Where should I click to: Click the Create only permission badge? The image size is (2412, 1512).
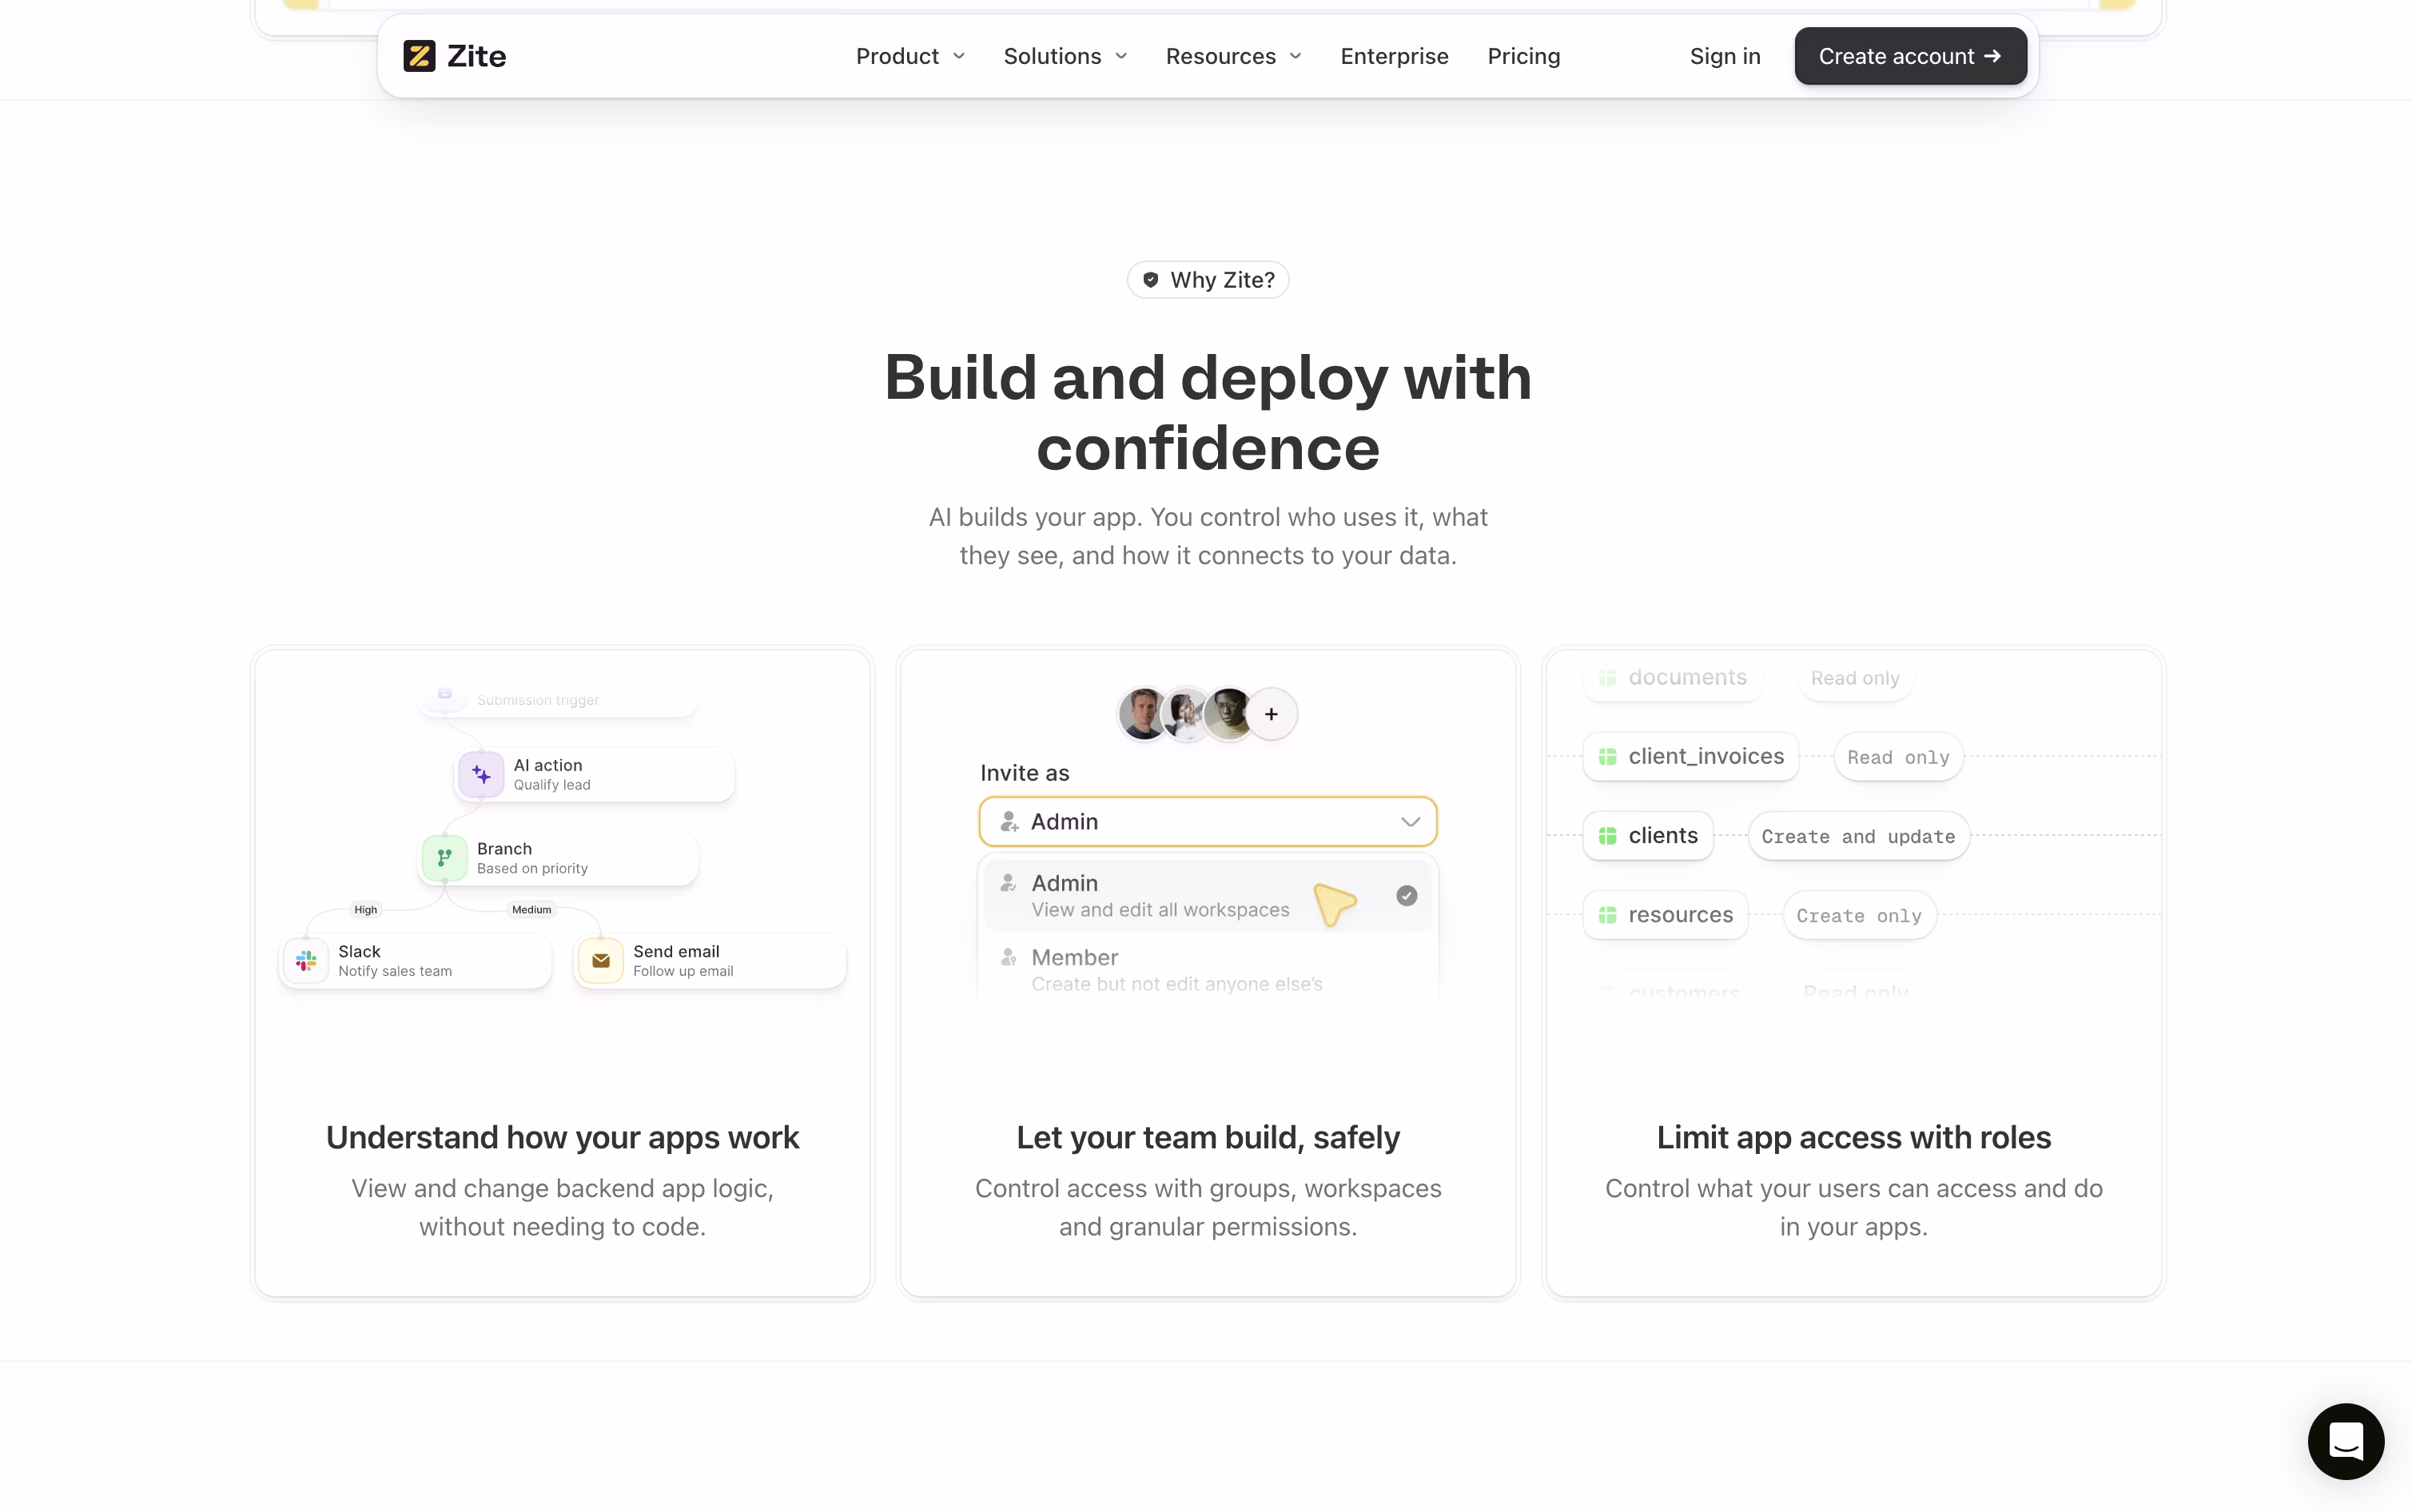[1859, 915]
